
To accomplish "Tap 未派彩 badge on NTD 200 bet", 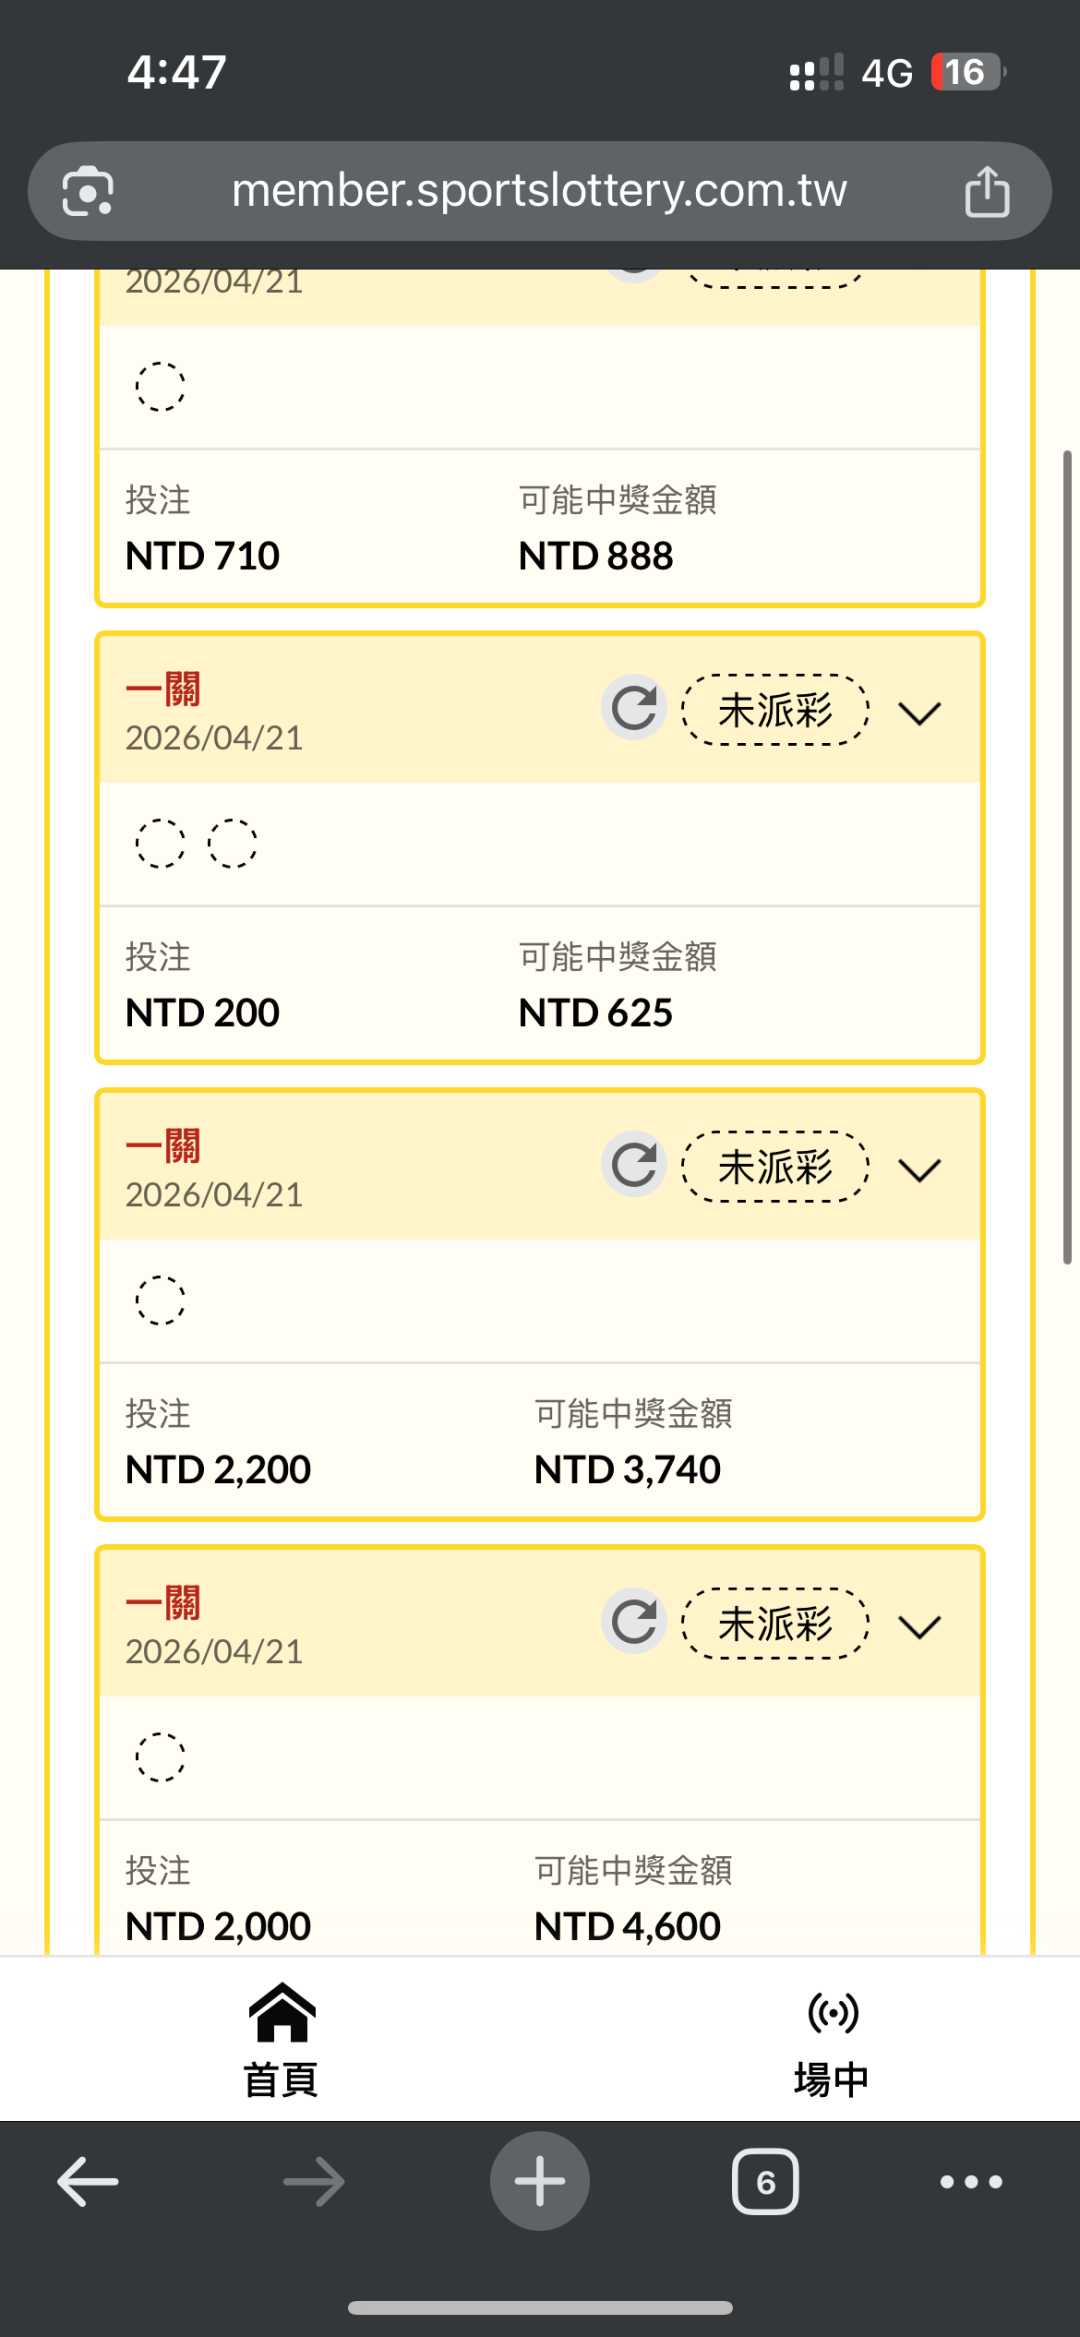I will coord(775,711).
